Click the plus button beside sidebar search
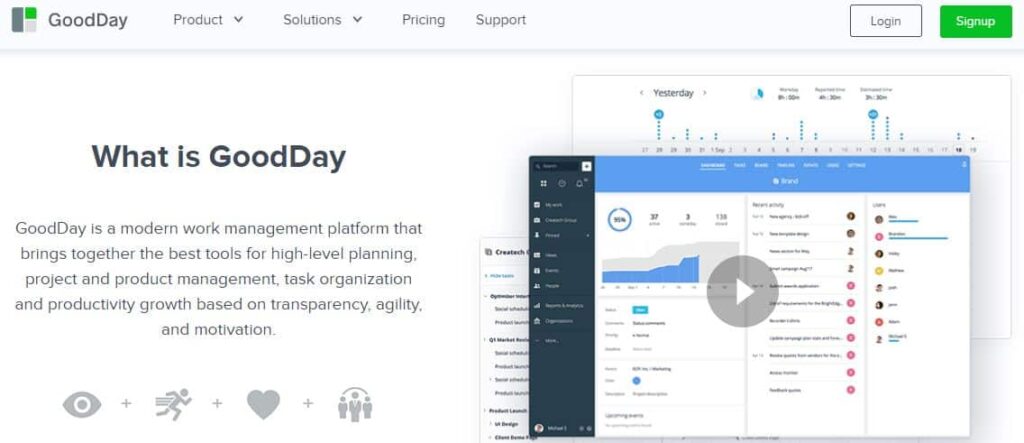 coord(586,166)
